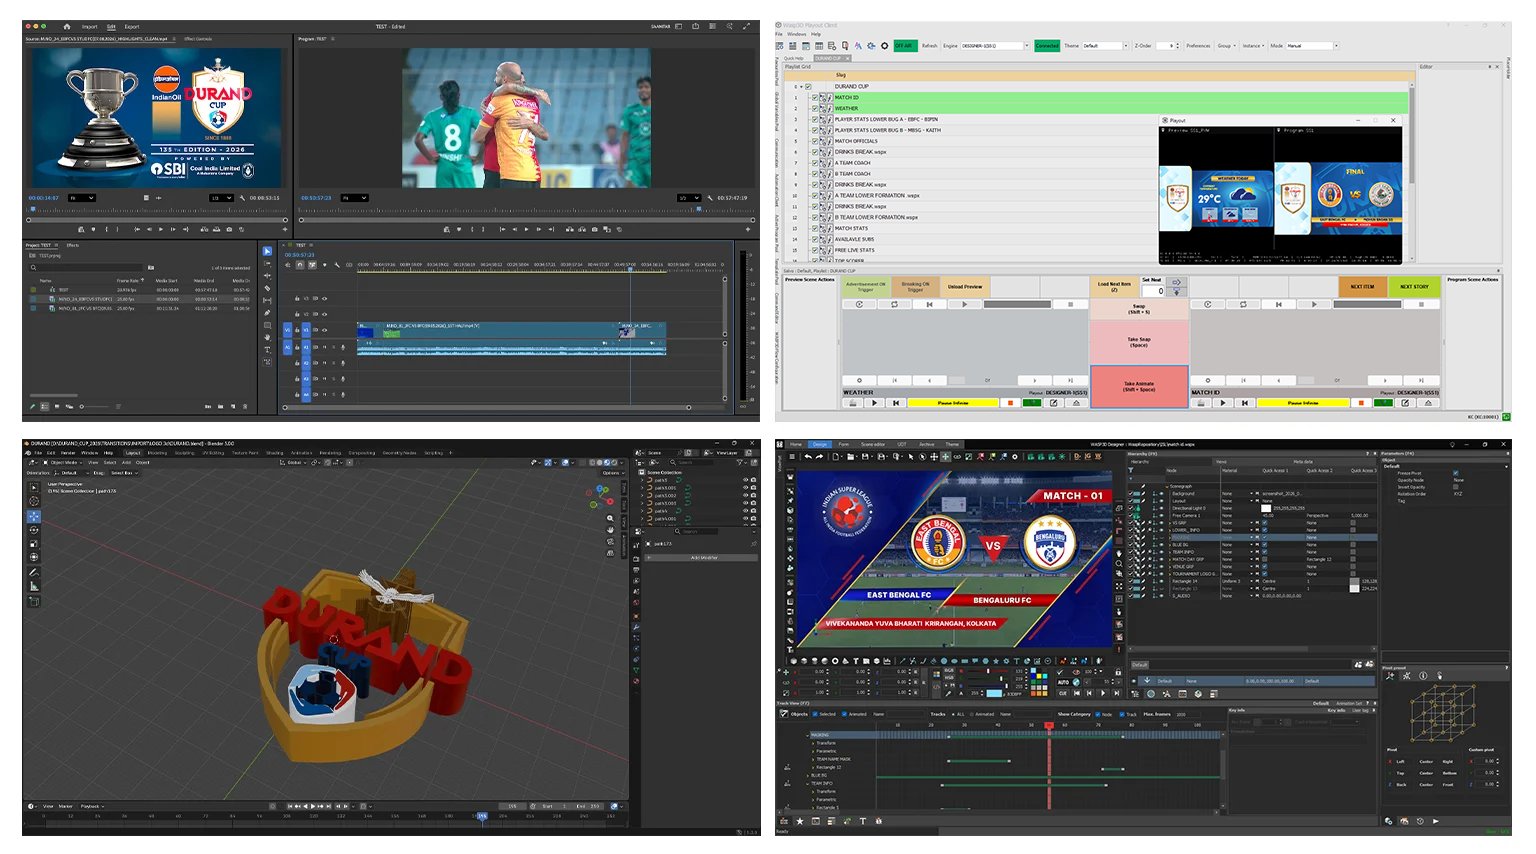This screenshot has height=854, width=1536.
Task: Choose the Rotate tool in Blender
Action: pyautogui.click(x=34, y=530)
